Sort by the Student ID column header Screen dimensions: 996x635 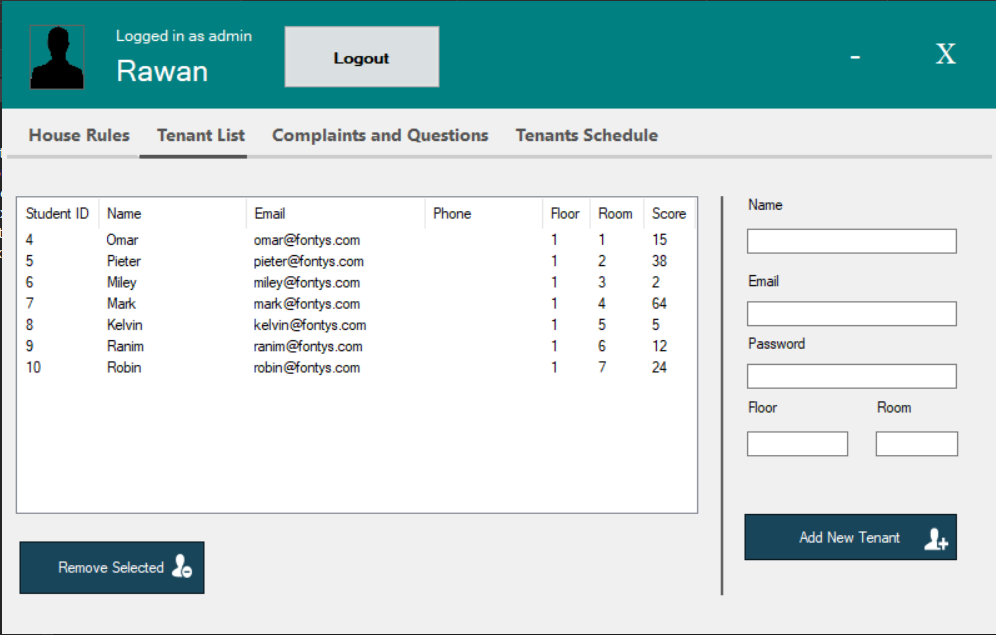[58, 213]
